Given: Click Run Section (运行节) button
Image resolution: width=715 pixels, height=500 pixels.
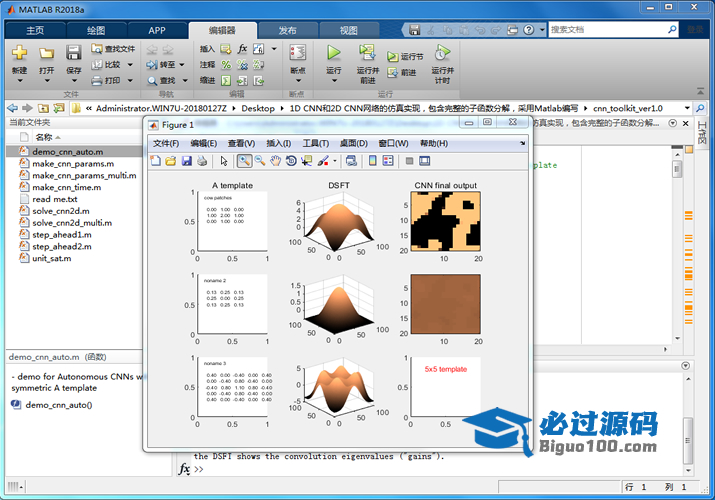Looking at the screenshot, I should pos(405,57).
